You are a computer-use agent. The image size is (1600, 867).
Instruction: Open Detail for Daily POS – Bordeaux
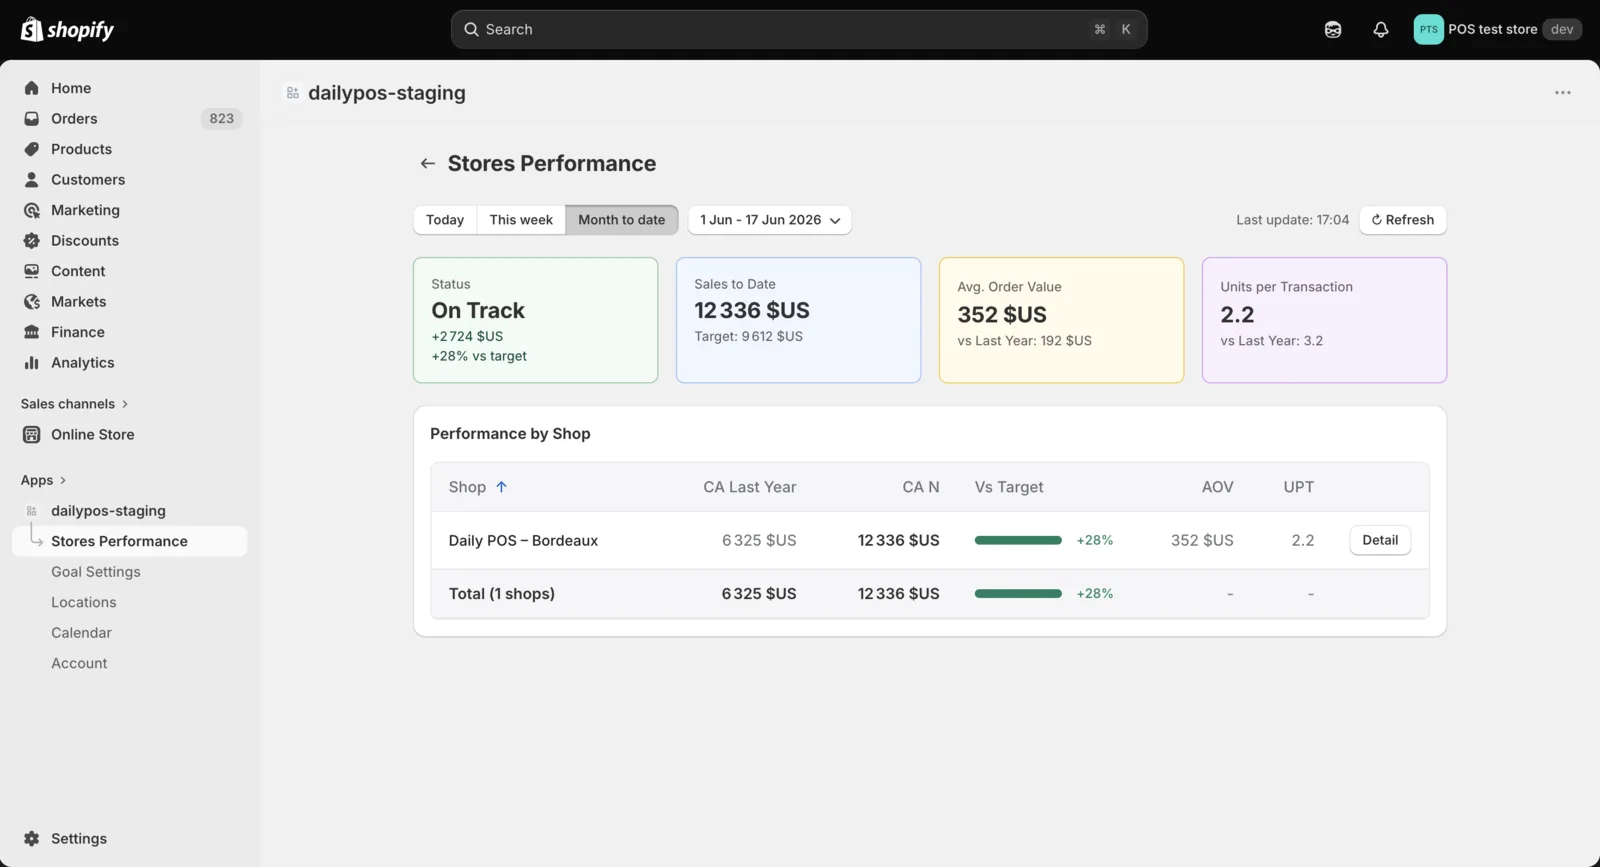(1380, 540)
